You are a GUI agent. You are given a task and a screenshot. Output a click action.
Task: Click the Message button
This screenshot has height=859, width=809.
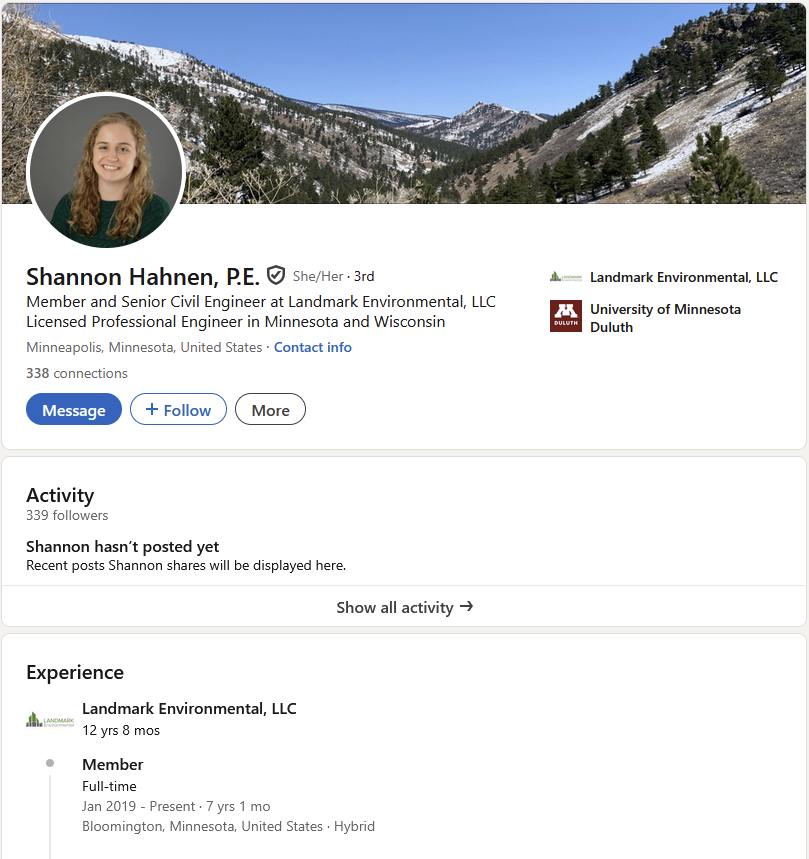pyautogui.click(x=73, y=409)
